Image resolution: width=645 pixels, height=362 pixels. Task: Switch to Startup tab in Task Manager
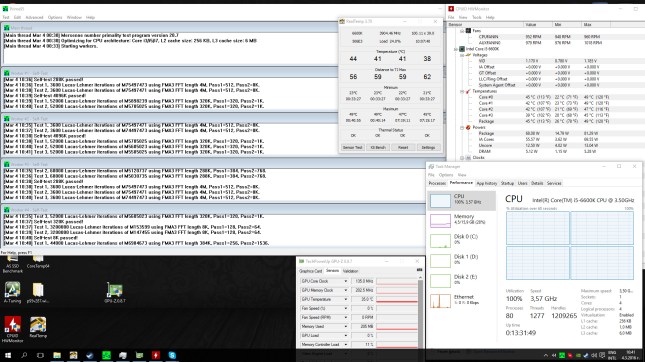(x=507, y=183)
